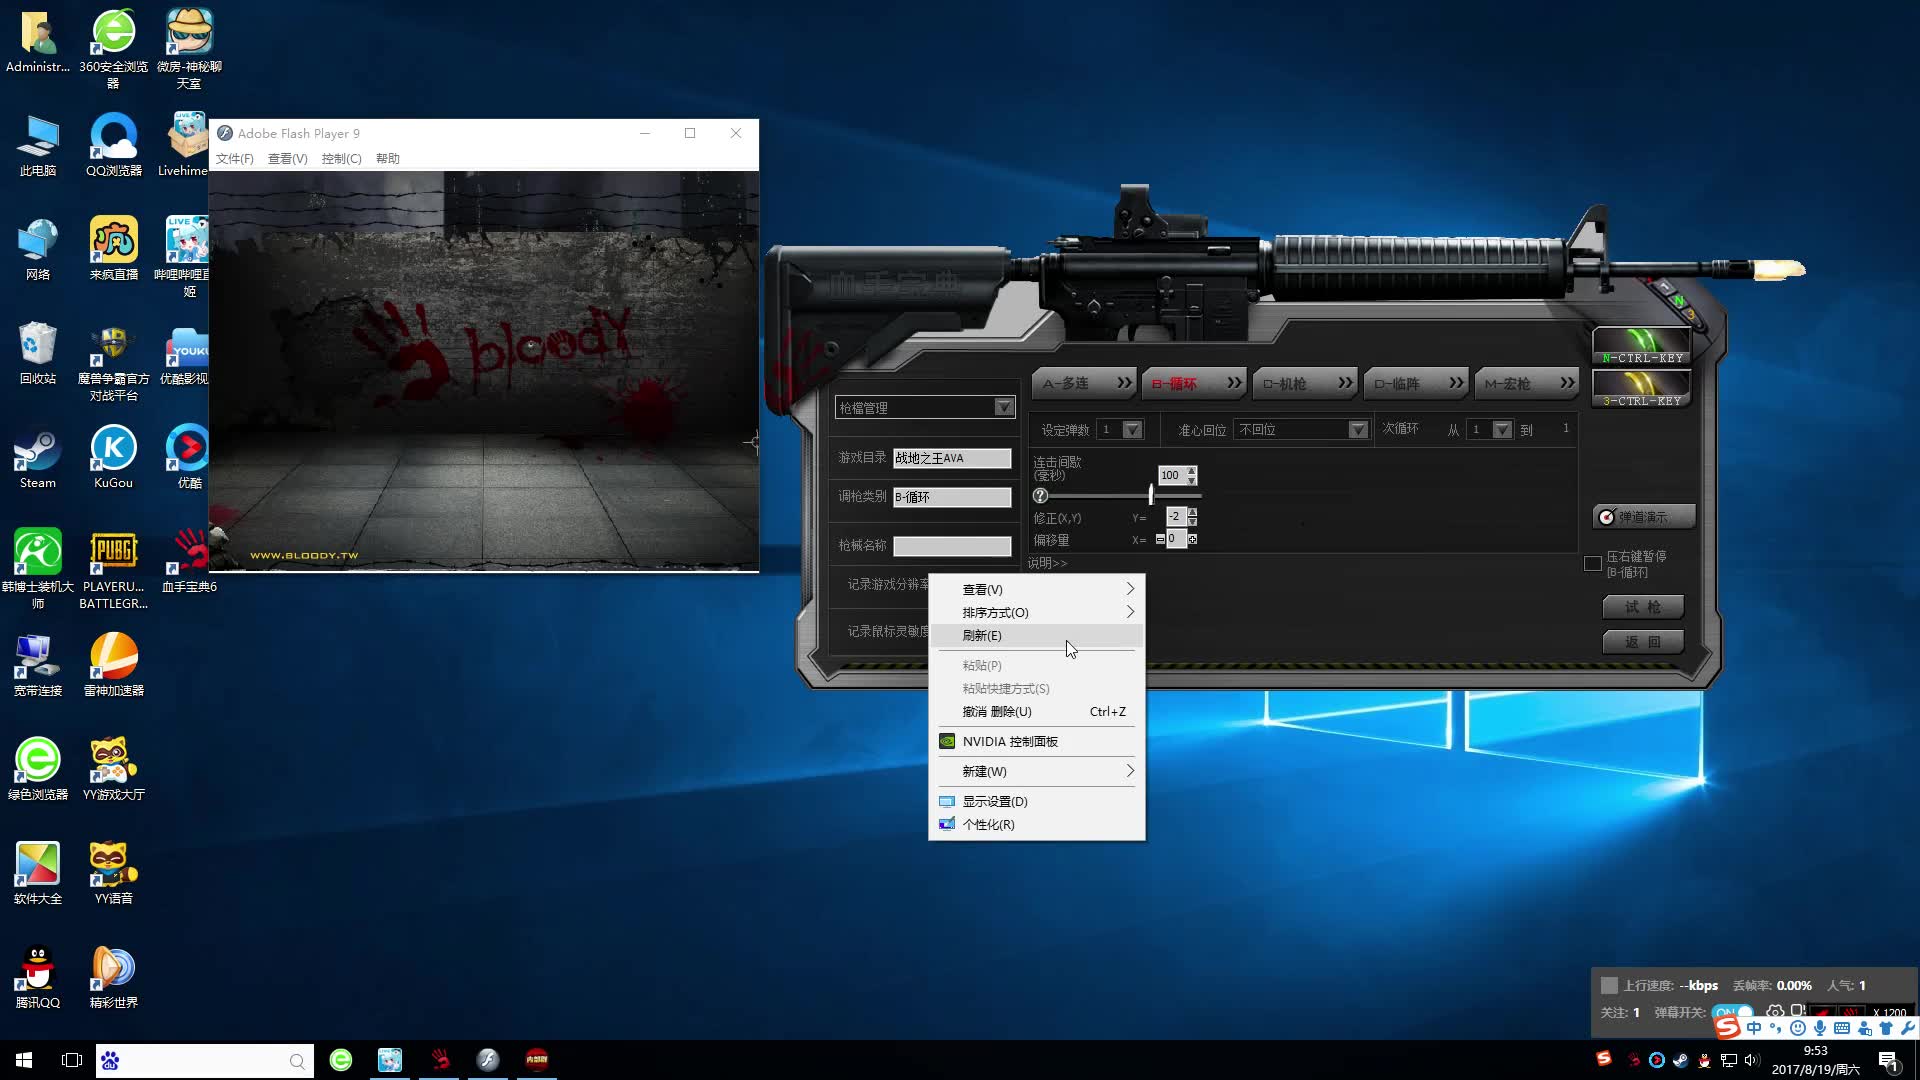This screenshot has height=1080, width=1920.
Task: Open the 设定弹数 dropdown
Action: [x=1120, y=429]
